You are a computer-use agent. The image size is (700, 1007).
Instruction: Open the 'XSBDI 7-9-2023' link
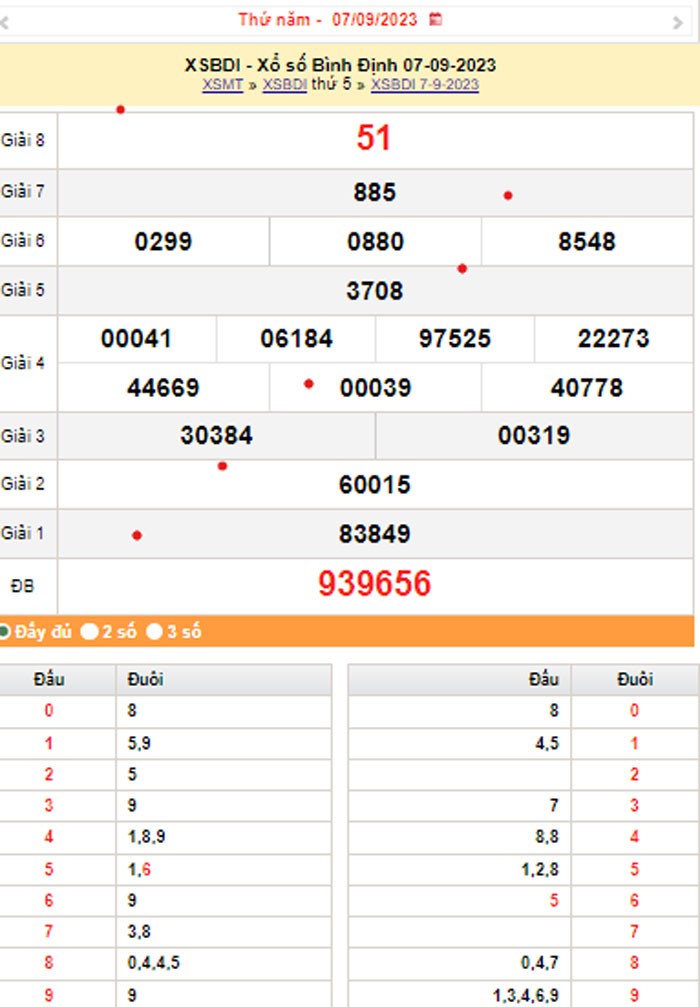point(424,85)
